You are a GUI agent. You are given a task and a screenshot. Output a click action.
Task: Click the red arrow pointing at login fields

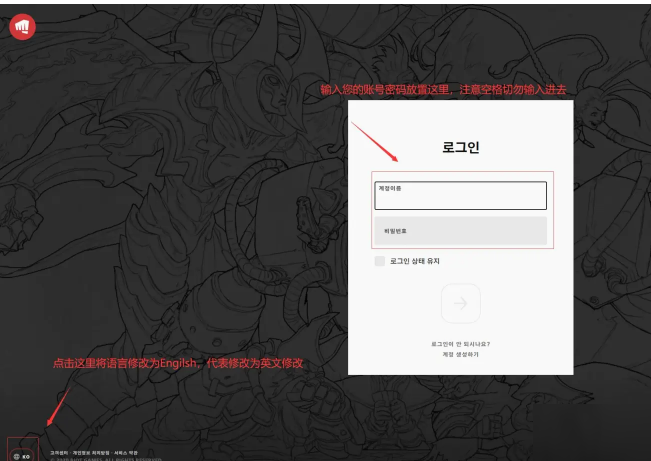(x=377, y=142)
